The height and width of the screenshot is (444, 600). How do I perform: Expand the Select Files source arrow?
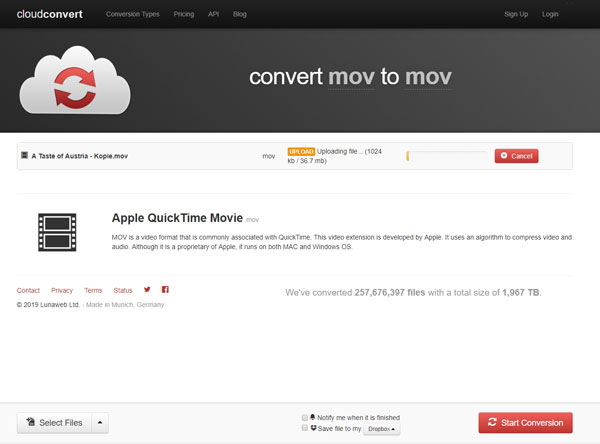100,423
